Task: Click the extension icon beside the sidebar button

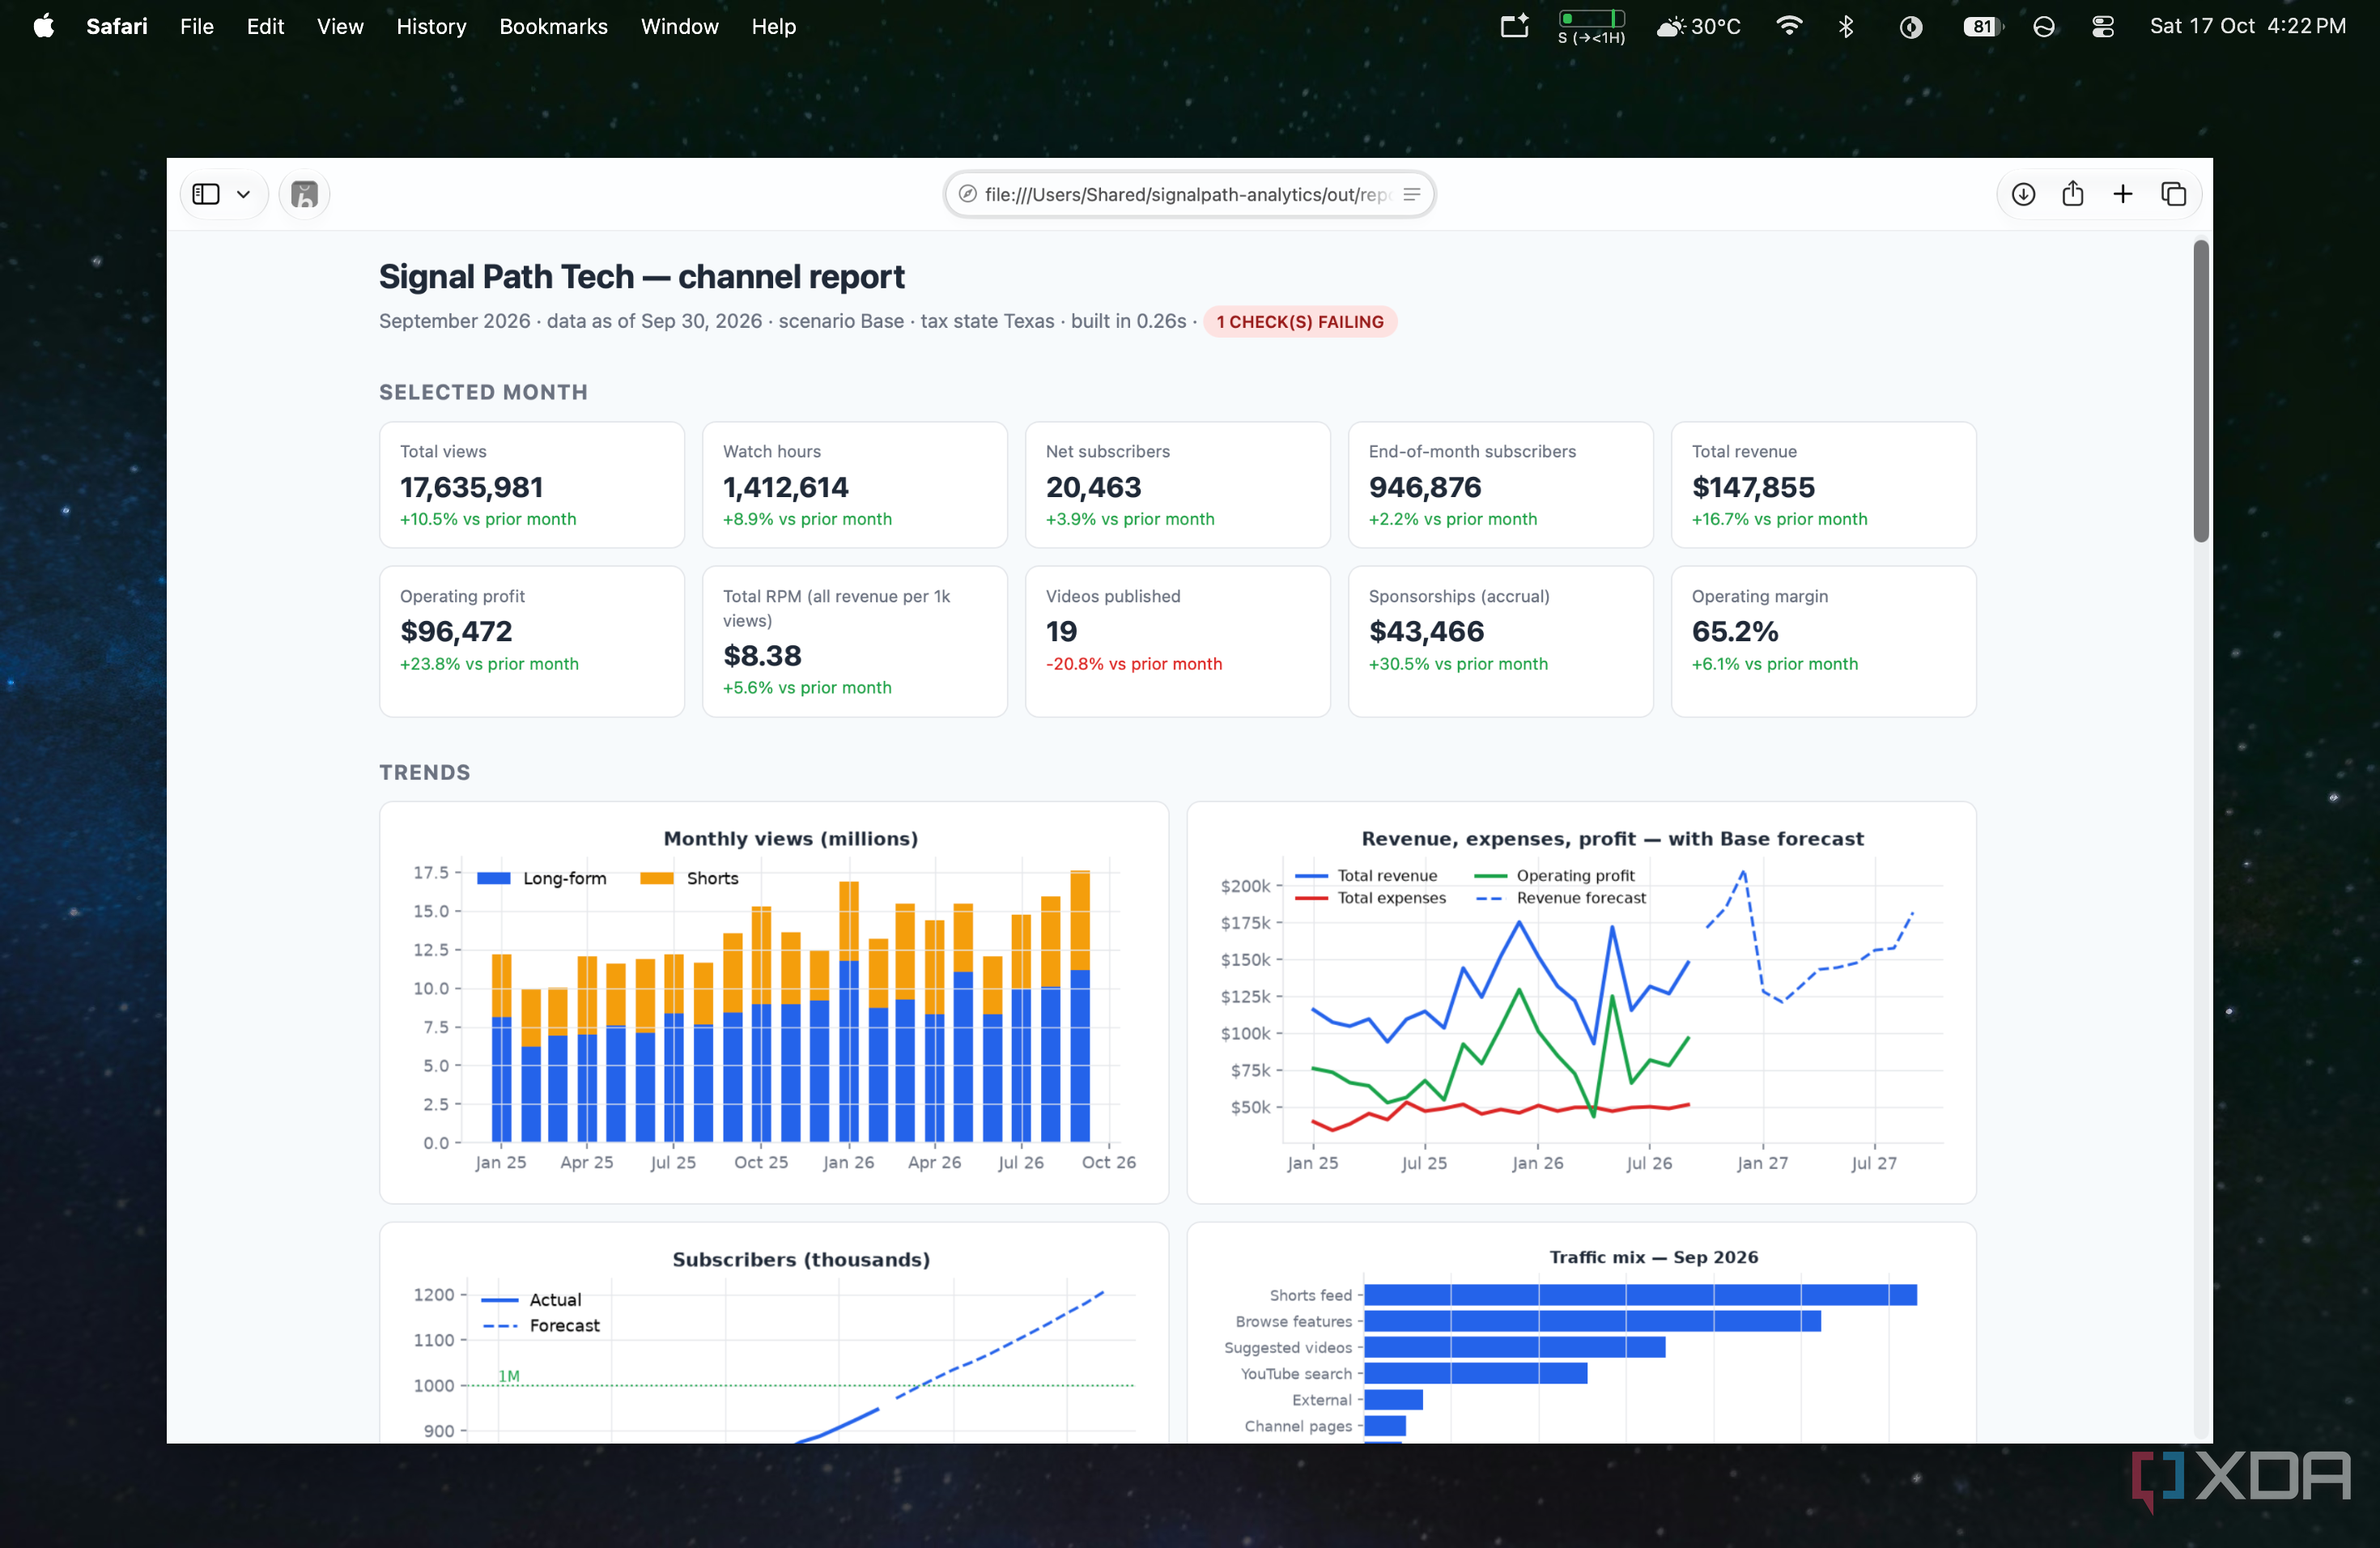Action: (x=304, y=194)
